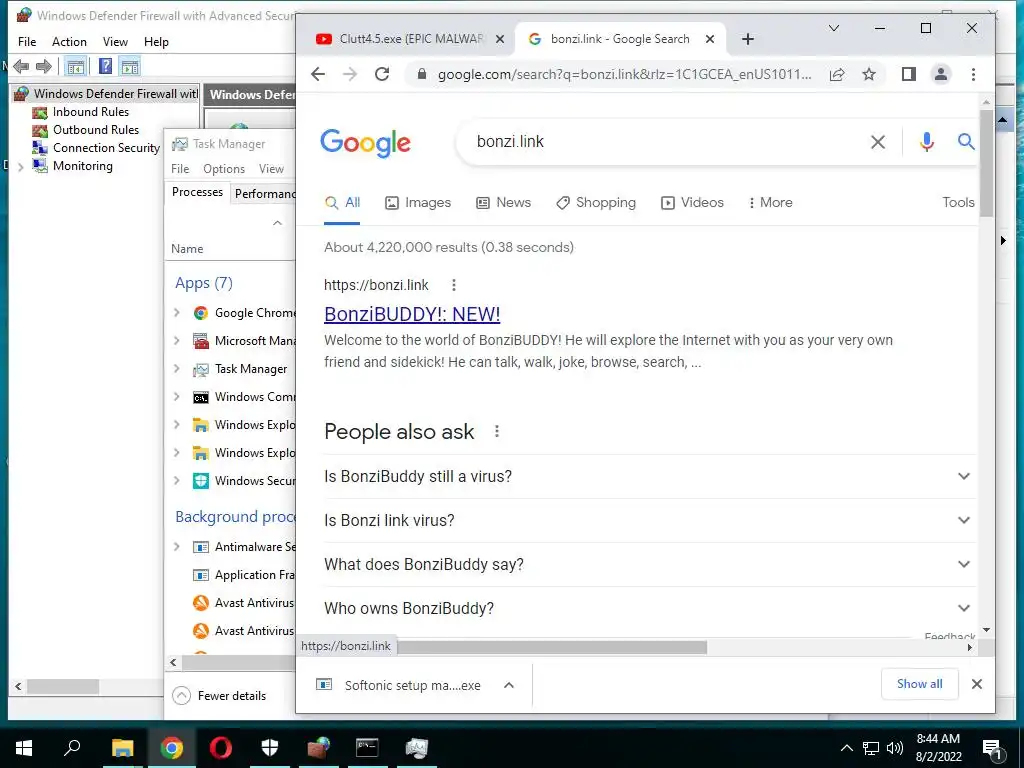Close the downloads bar with X
Viewport: 1024px width, 768px height.
pos(977,684)
